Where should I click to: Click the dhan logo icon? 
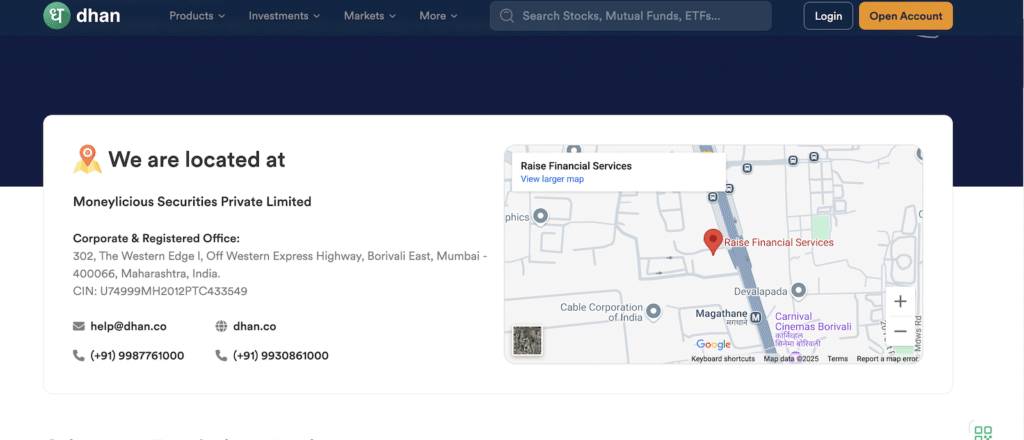(x=57, y=16)
